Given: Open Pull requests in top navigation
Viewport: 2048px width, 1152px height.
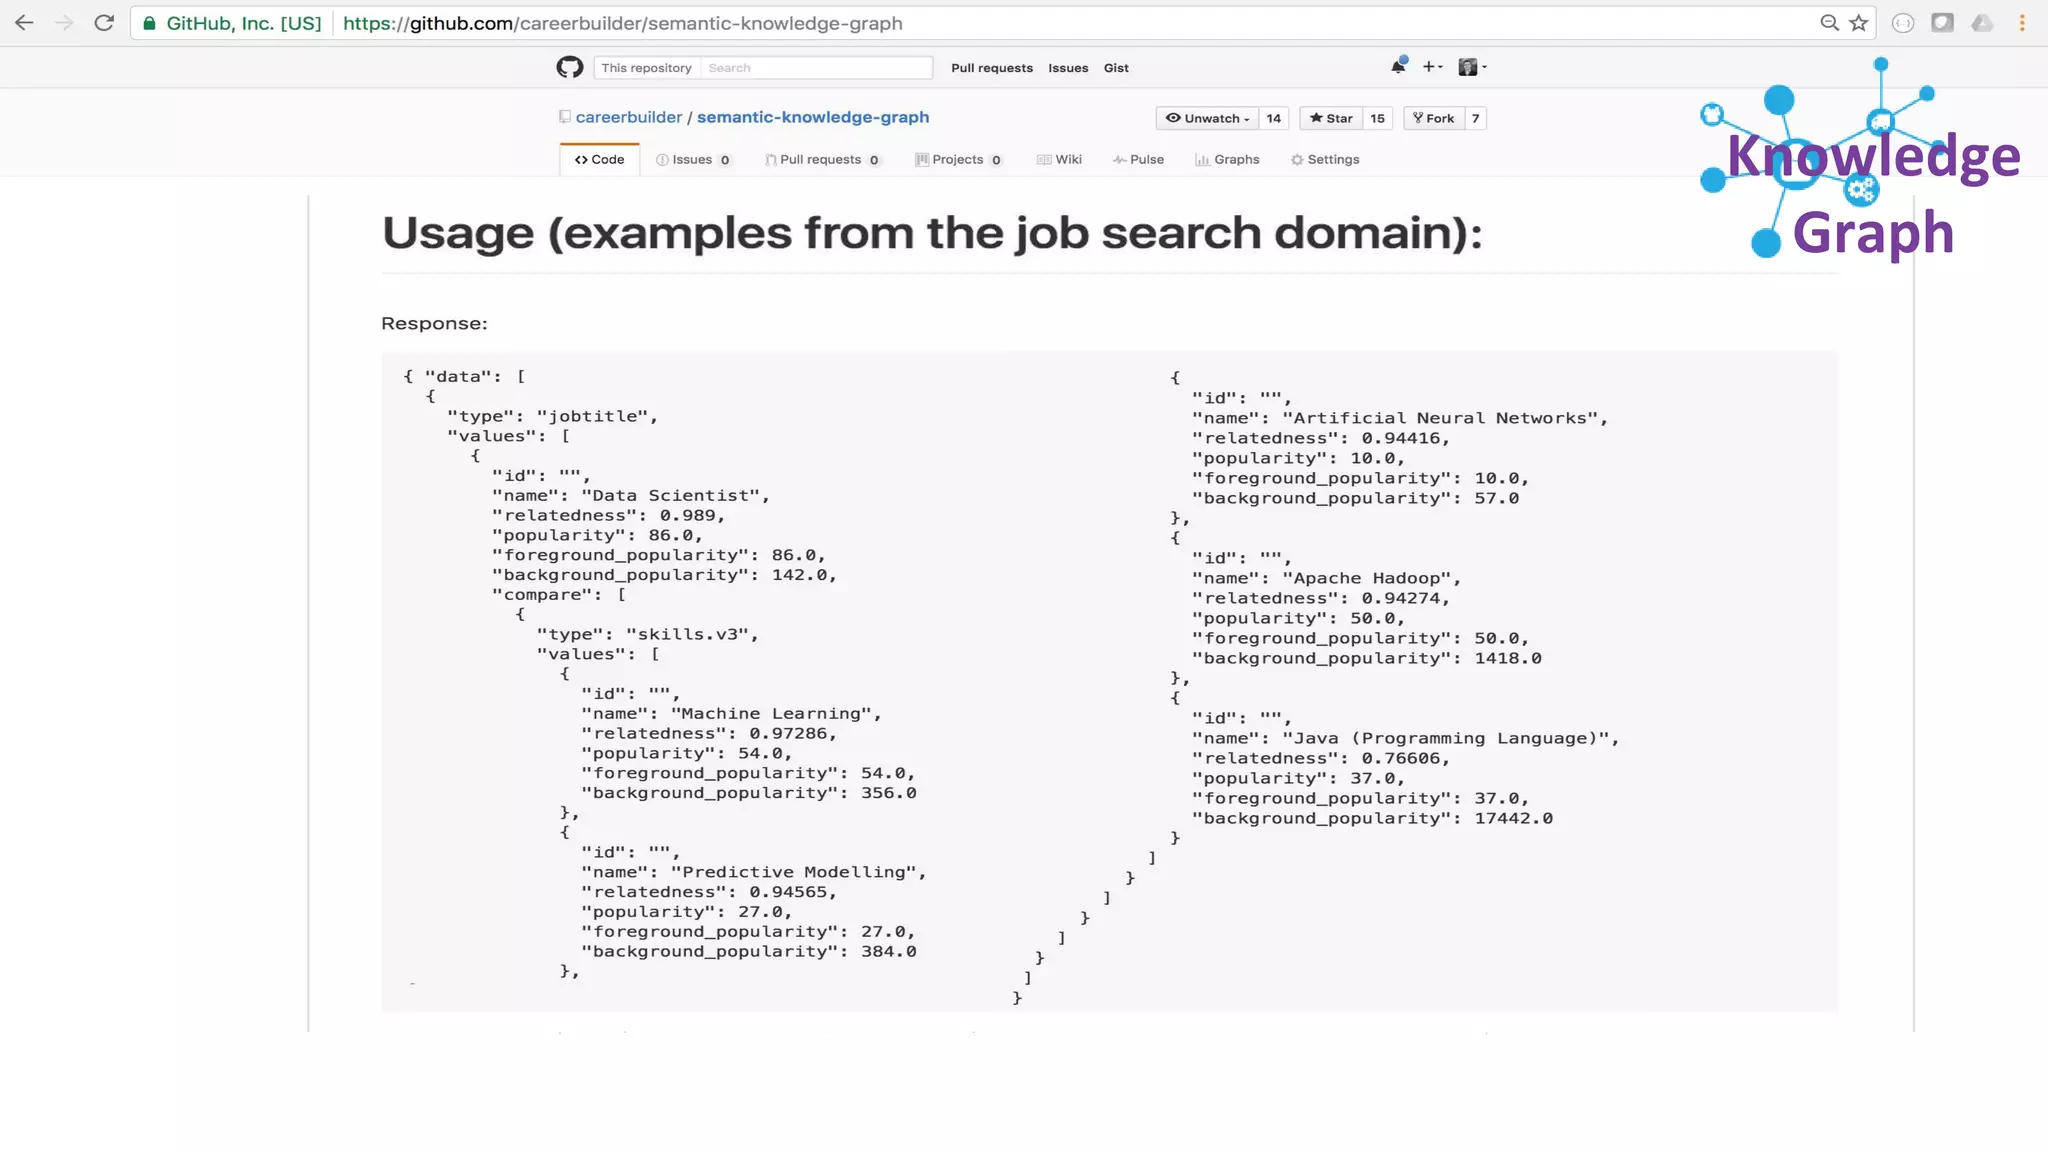Looking at the screenshot, I should [991, 68].
